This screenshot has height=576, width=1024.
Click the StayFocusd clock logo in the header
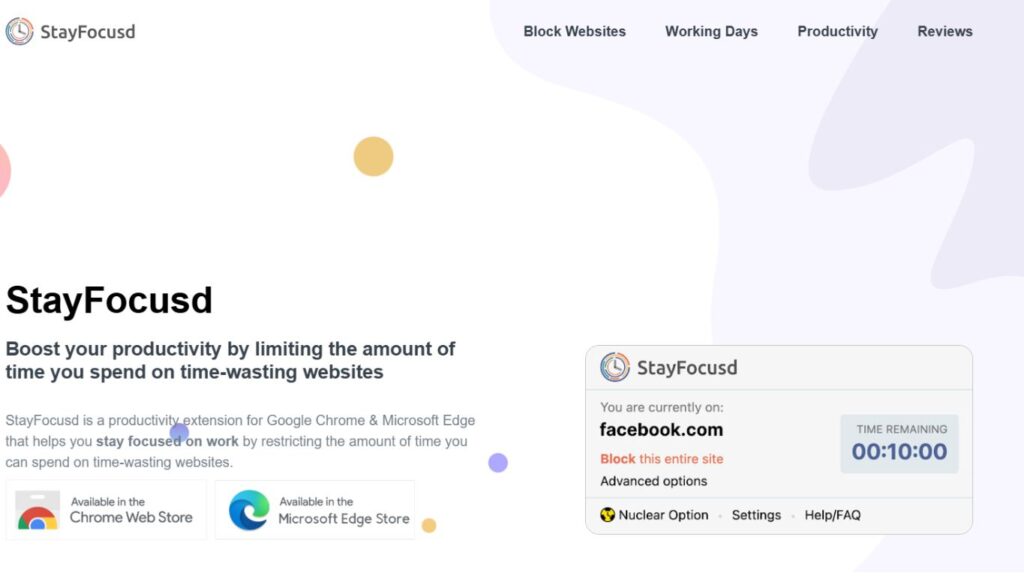click(18, 31)
